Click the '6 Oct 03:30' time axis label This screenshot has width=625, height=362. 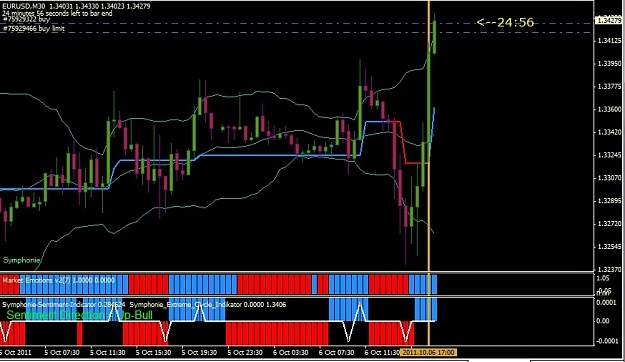point(291,353)
